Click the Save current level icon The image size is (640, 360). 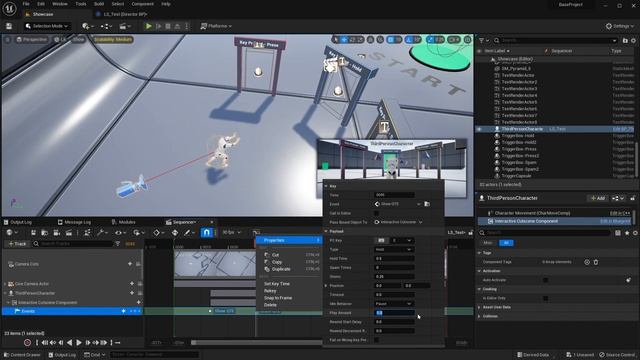9,26
